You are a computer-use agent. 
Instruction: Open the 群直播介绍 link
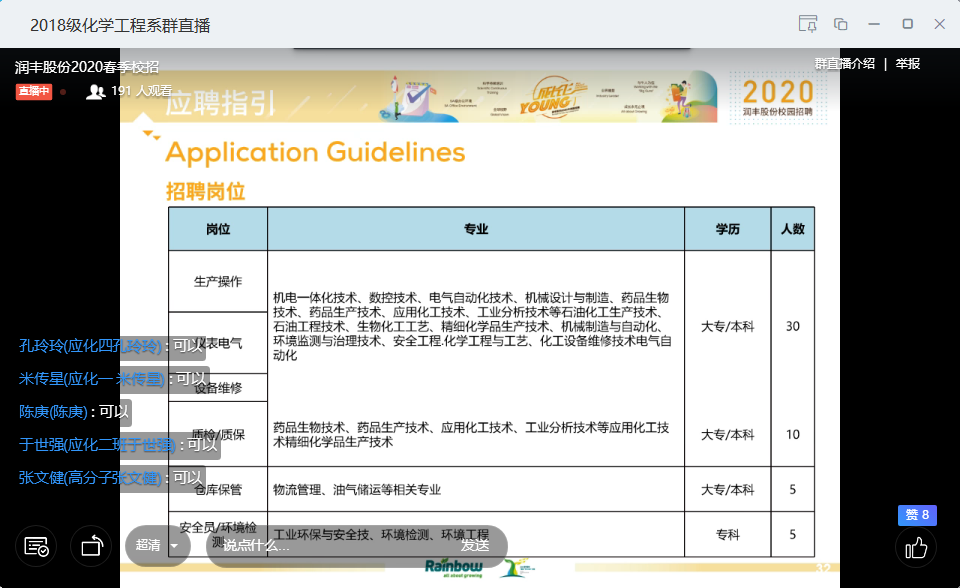click(x=844, y=63)
